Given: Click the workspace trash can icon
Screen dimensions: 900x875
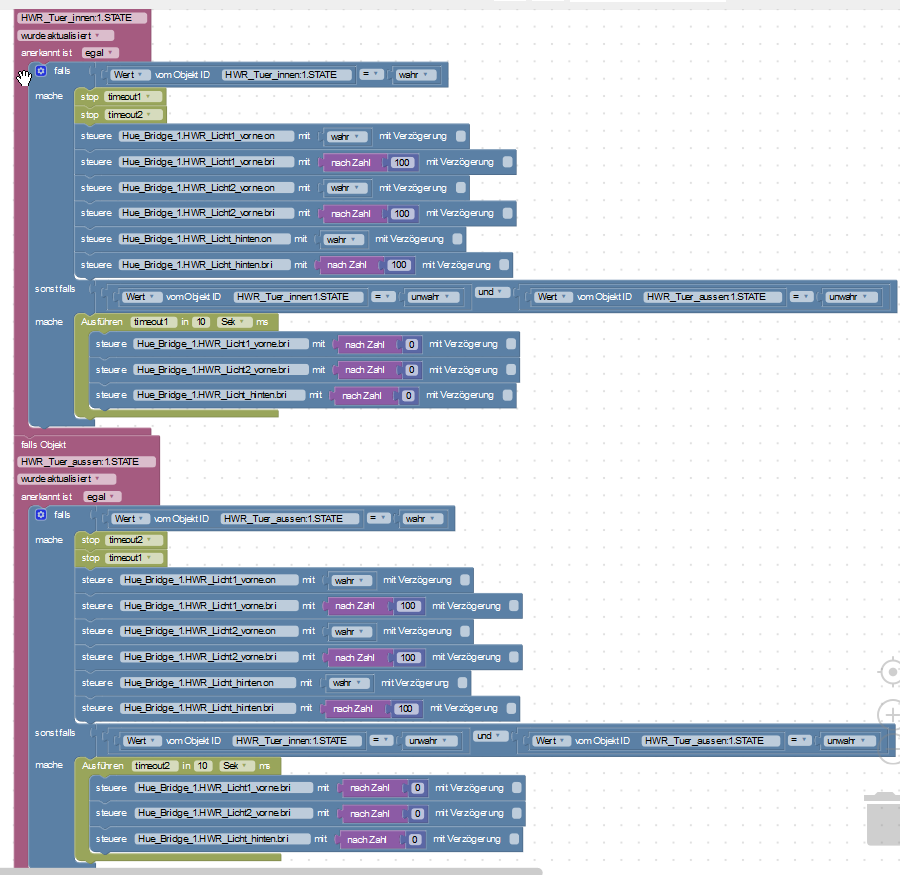Looking at the screenshot, I should pyautogui.click(x=883, y=819).
